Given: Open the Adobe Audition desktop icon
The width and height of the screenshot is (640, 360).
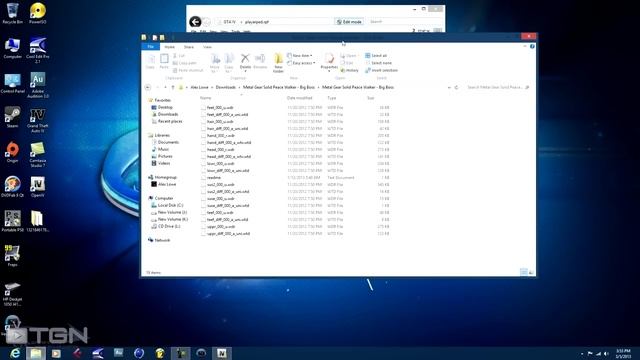Looking at the screenshot, I should 38,85.
